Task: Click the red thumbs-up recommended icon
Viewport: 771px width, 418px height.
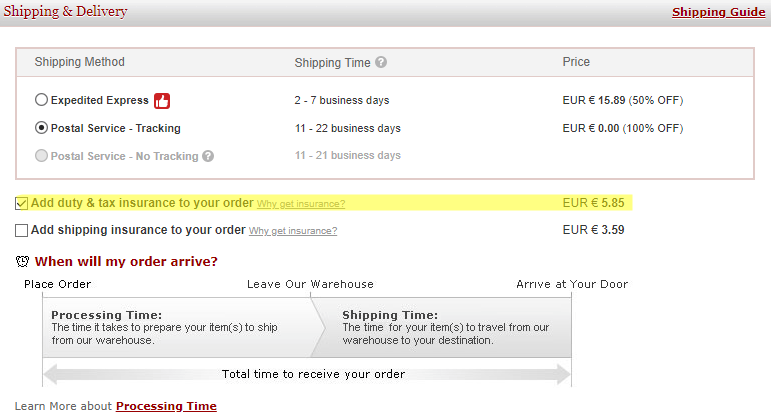Action: click(163, 100)
